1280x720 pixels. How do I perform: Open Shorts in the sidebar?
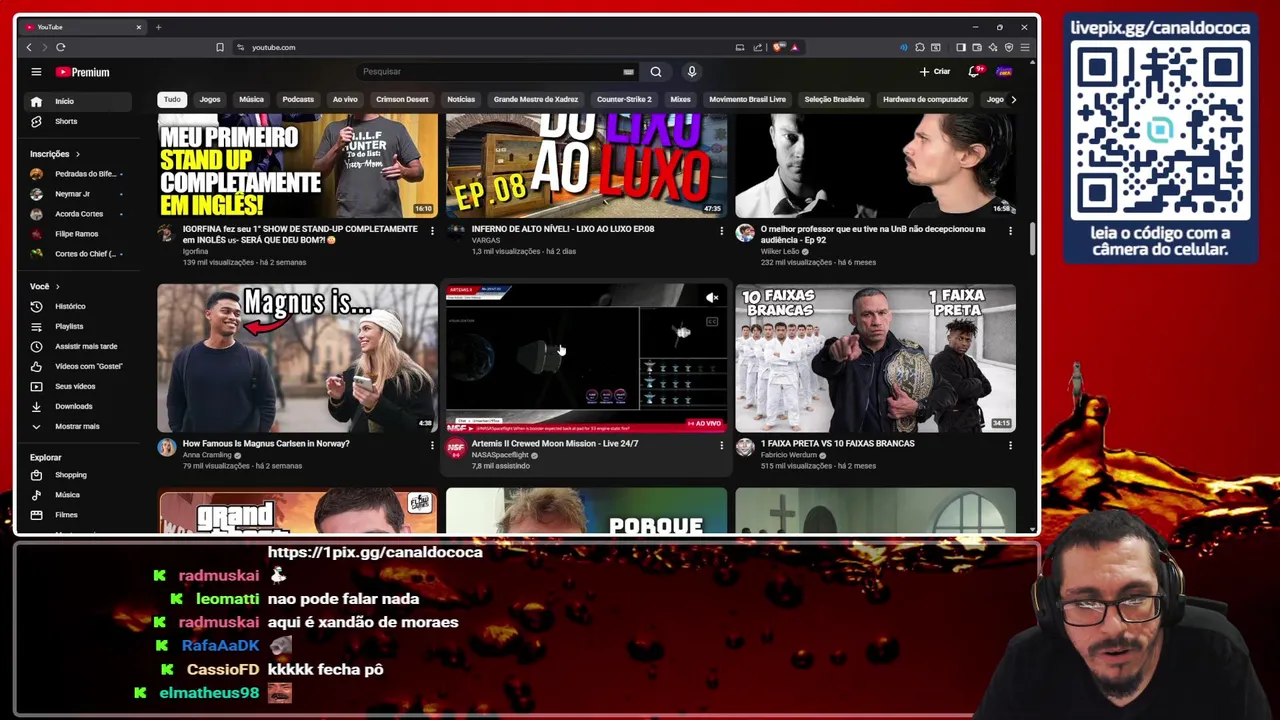78,121
